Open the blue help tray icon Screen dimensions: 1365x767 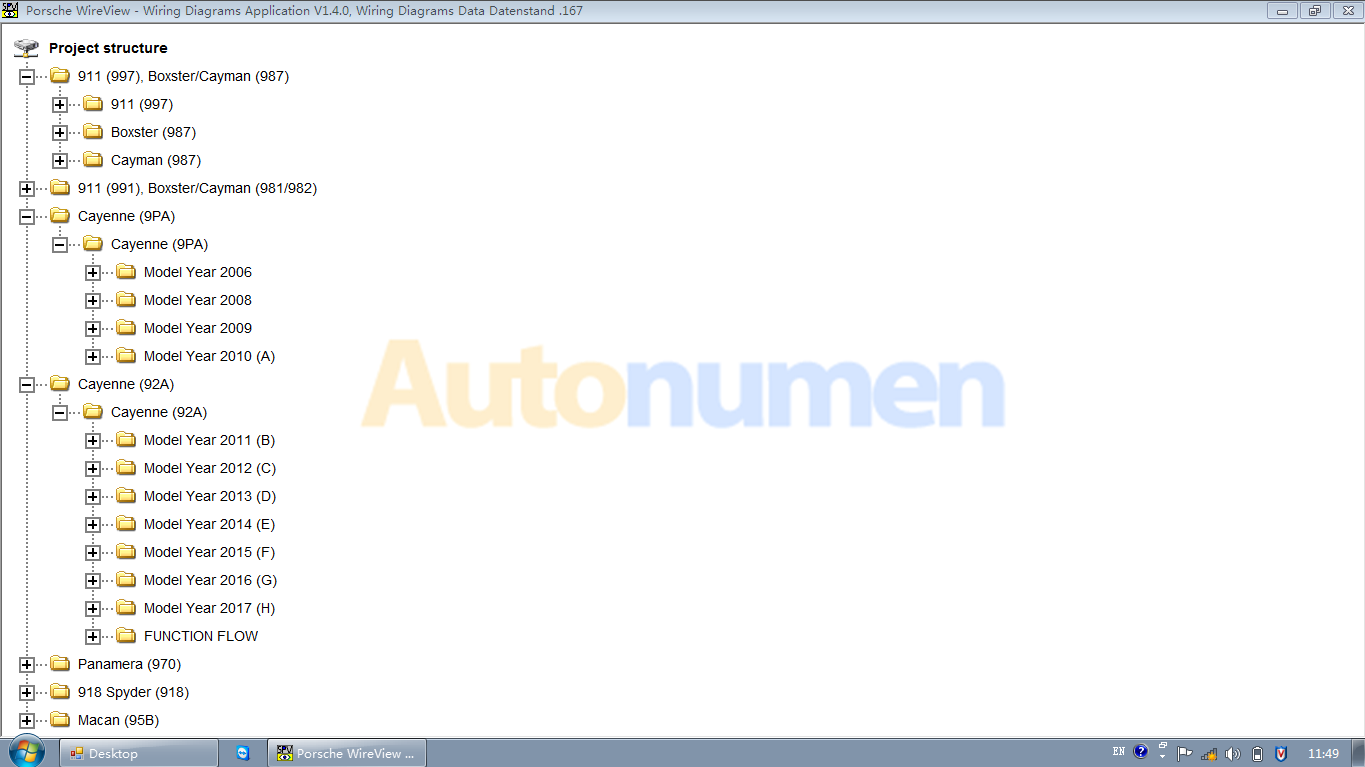tap(1141, 752)
